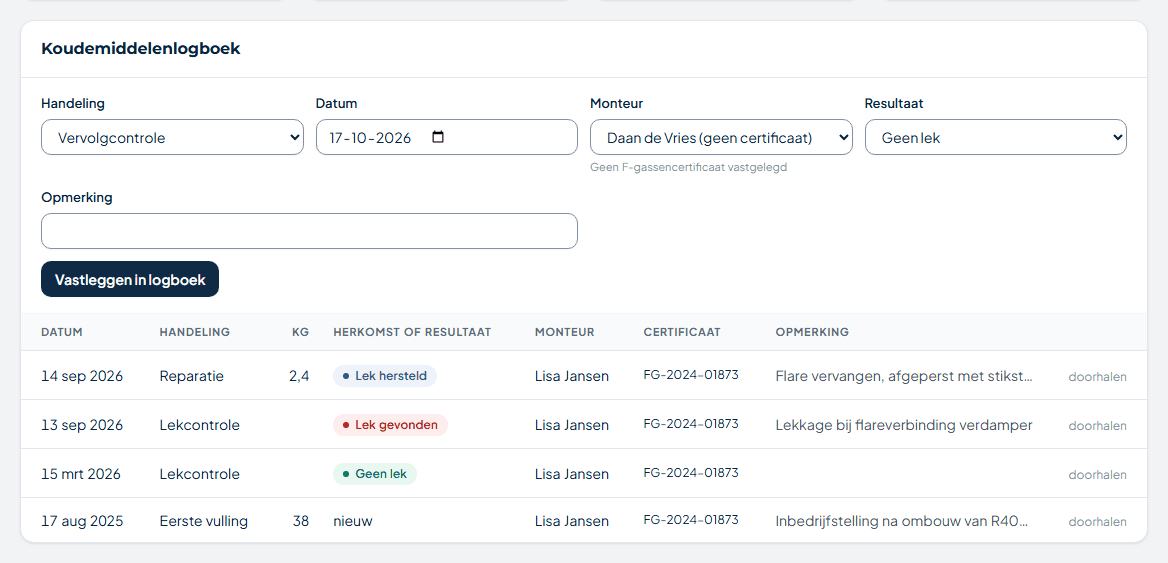1168x563 pixels.
Task: Click the date cell 14 sep 2026
Action: [82, 376]
